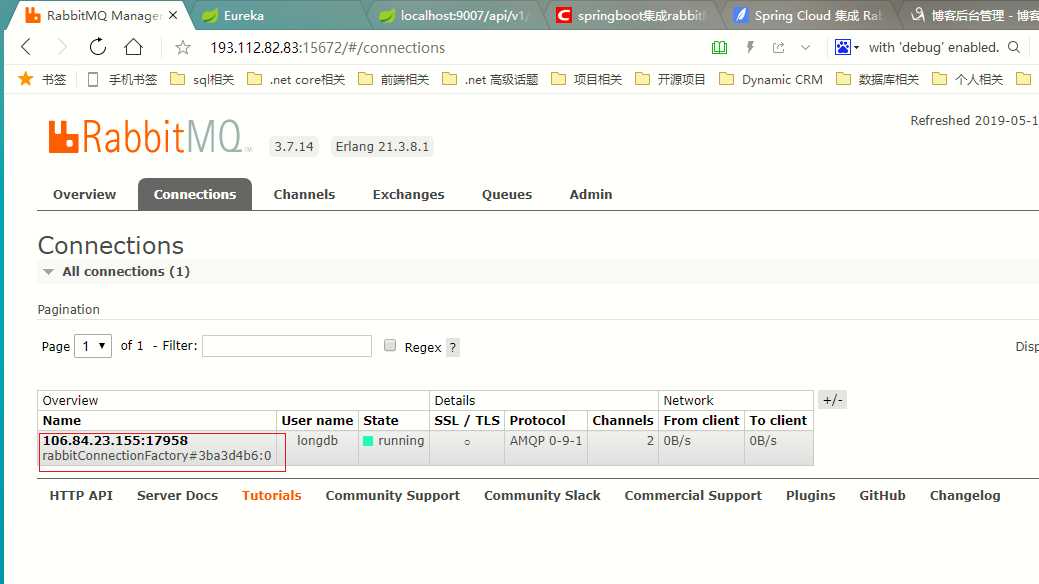Open the sql相关 bookmark folder
This screenshot has width=1039, height=584.
tap(202, 80)
